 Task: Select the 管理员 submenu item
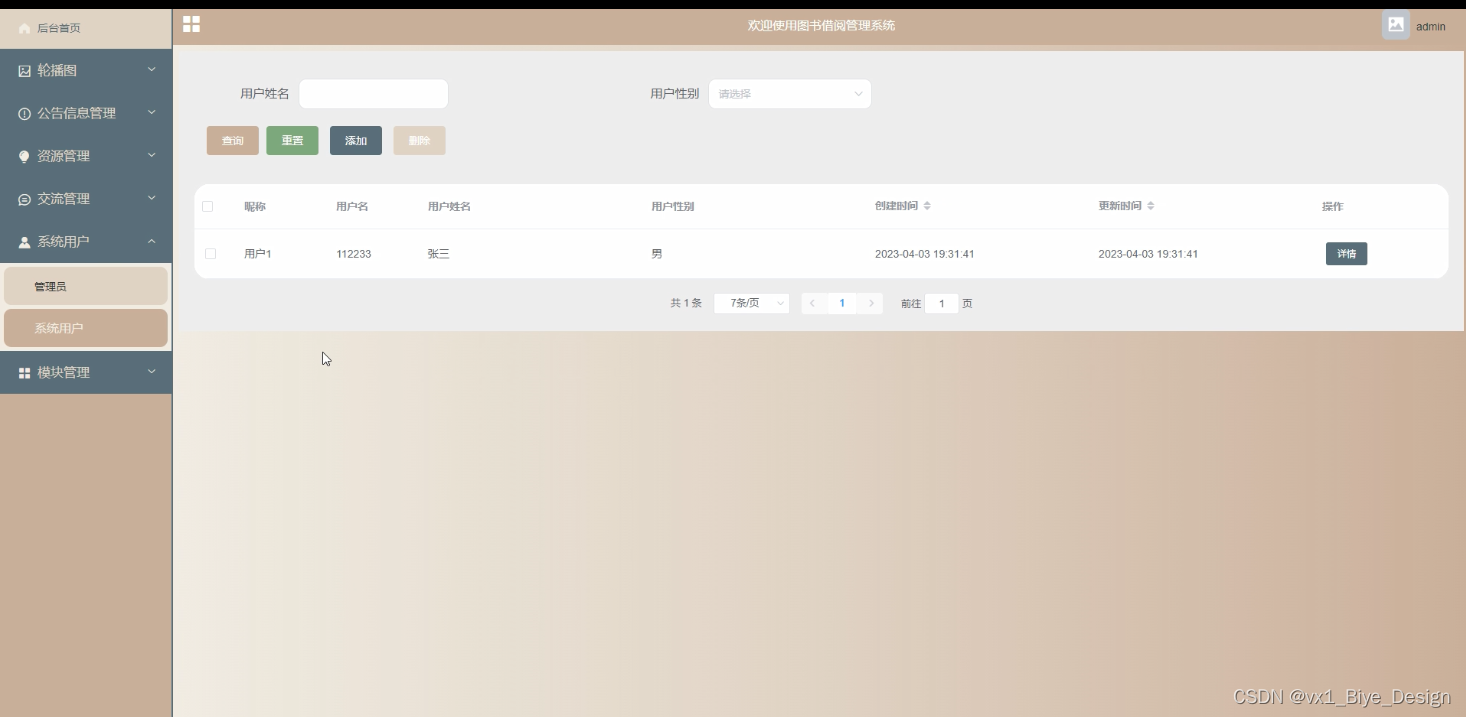pos(86,286)
